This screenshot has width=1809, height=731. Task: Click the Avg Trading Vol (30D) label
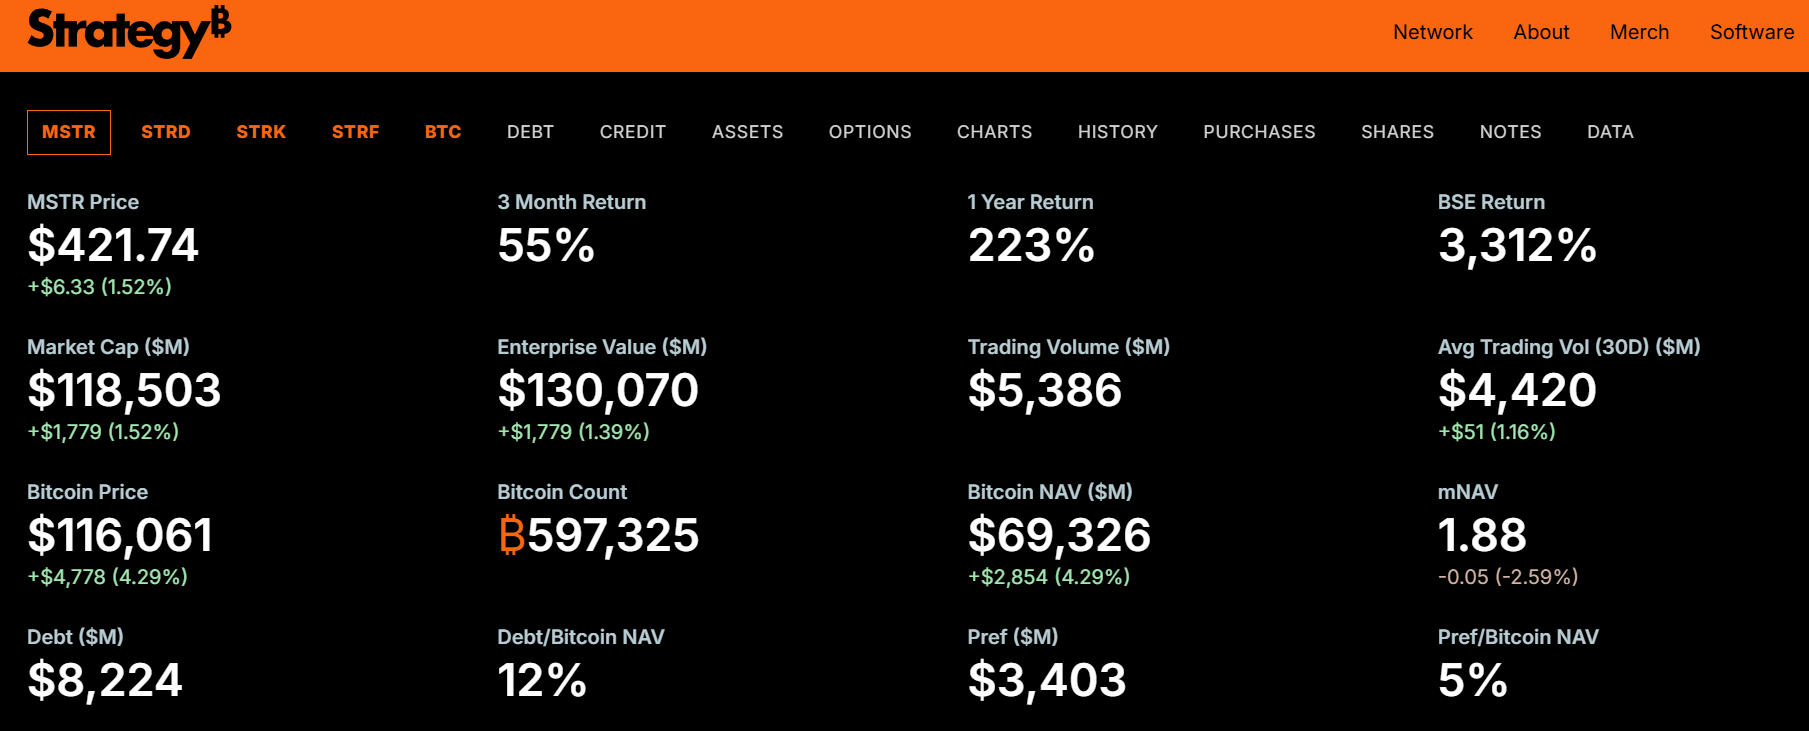(1569, 347)
